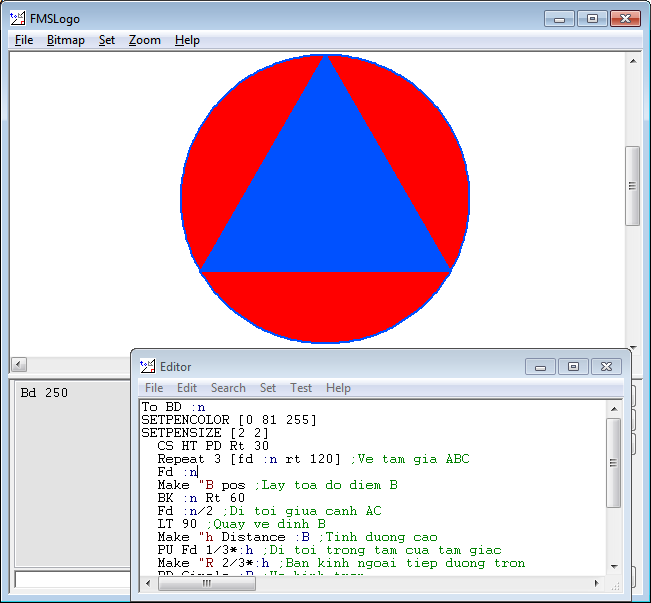651x603 pixels.
Task: Click the canvas vertical scrollbar down arrow
Action: 633,347
